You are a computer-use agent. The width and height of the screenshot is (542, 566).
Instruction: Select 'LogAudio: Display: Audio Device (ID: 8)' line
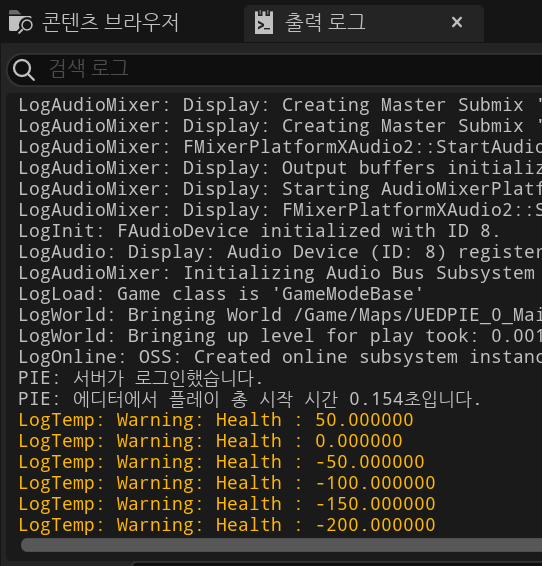click(x=280, y=252)
